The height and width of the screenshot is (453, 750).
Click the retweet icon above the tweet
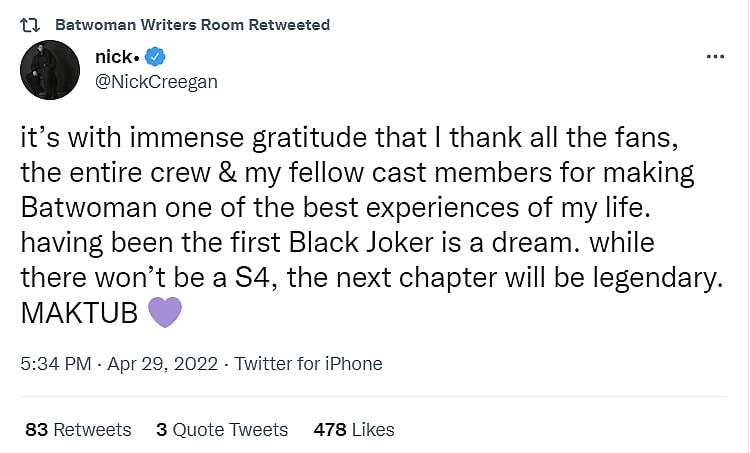click(x=30, y=24)
